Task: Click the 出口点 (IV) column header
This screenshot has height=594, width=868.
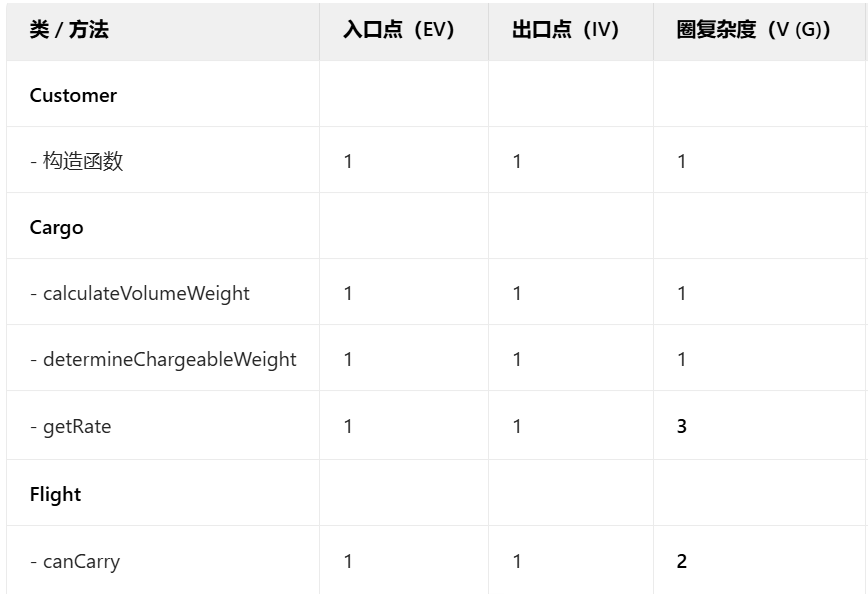Action: [x=565, y=30]
